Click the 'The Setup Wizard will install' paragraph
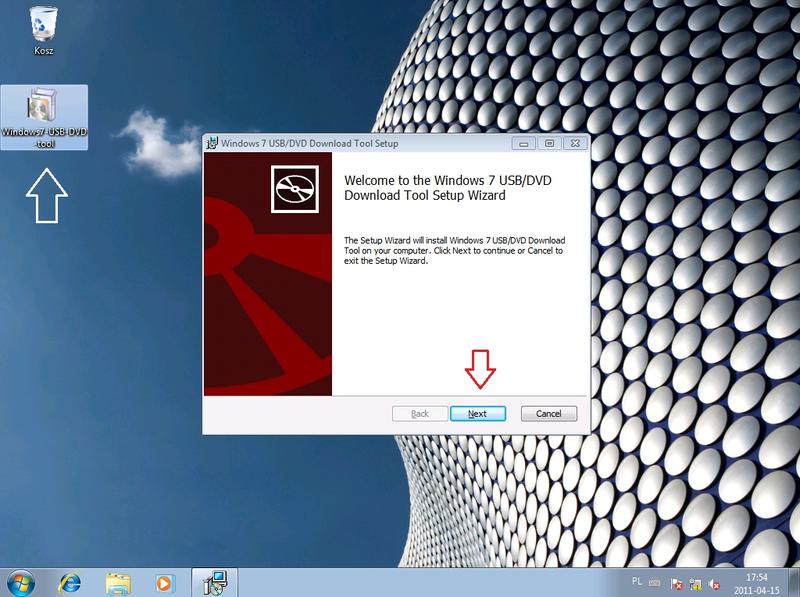The height and width of the screenshot is (597, 800). coord(455,251)
